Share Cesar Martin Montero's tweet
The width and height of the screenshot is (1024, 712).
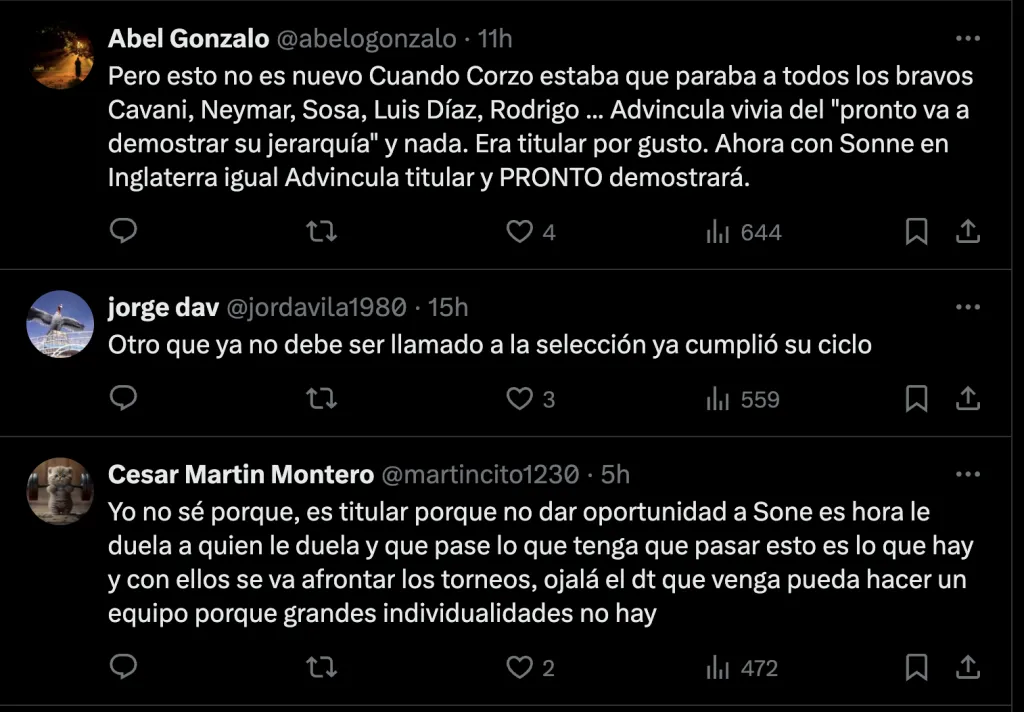point(967,667)
